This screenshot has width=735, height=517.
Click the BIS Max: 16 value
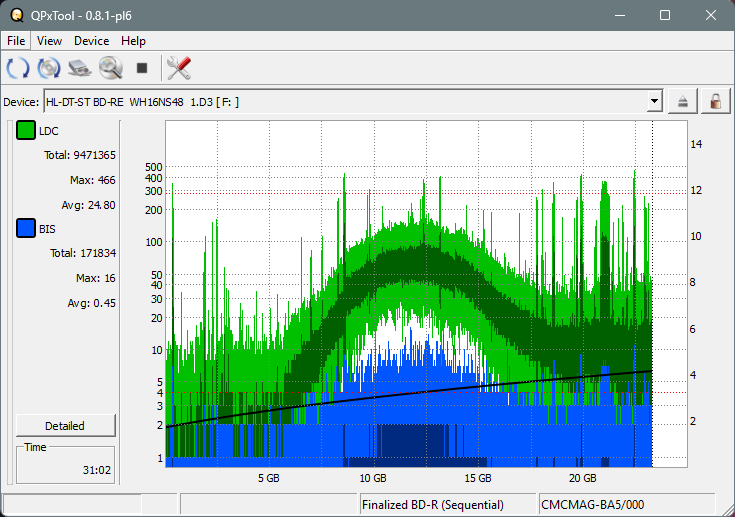96,278
